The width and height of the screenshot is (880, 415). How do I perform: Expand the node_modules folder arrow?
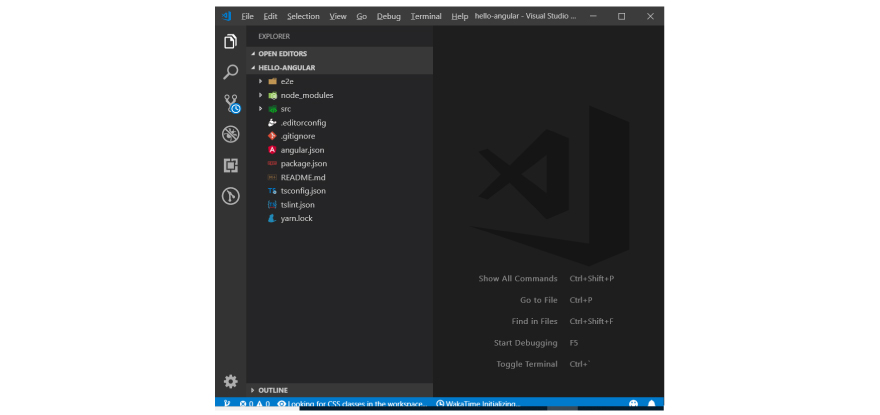coord(260,95)
